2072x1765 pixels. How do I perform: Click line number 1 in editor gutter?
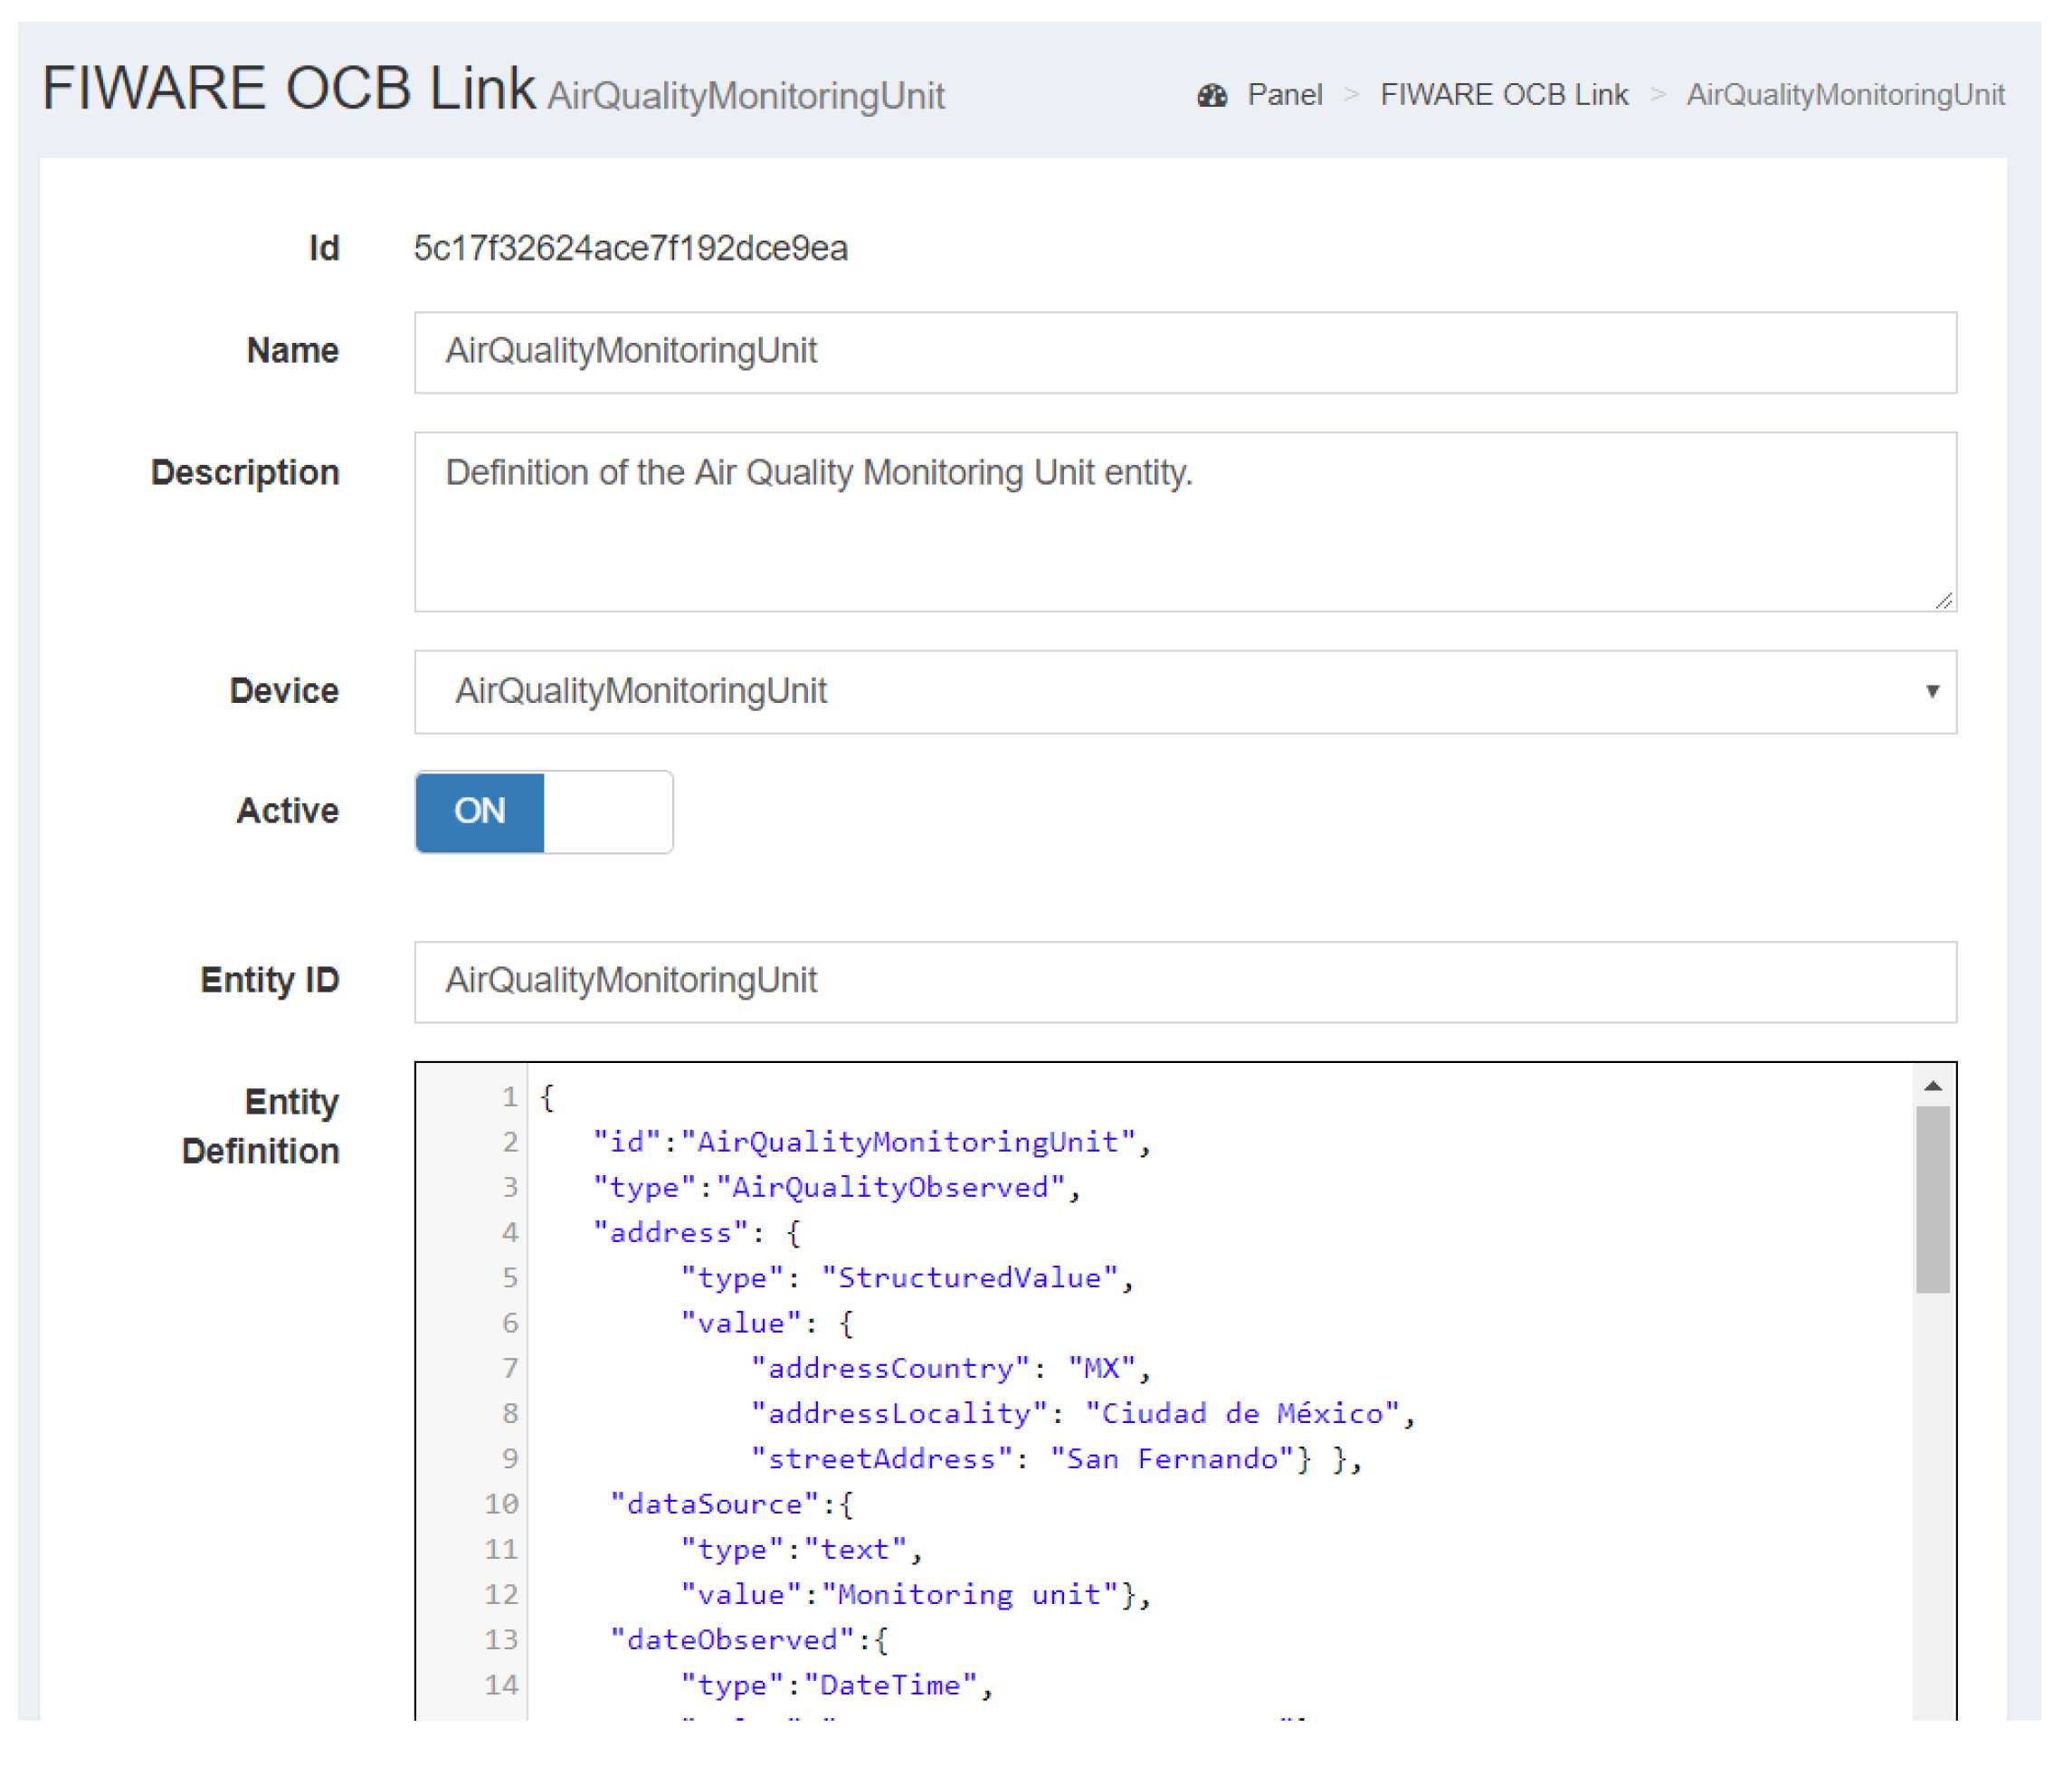509,1097
